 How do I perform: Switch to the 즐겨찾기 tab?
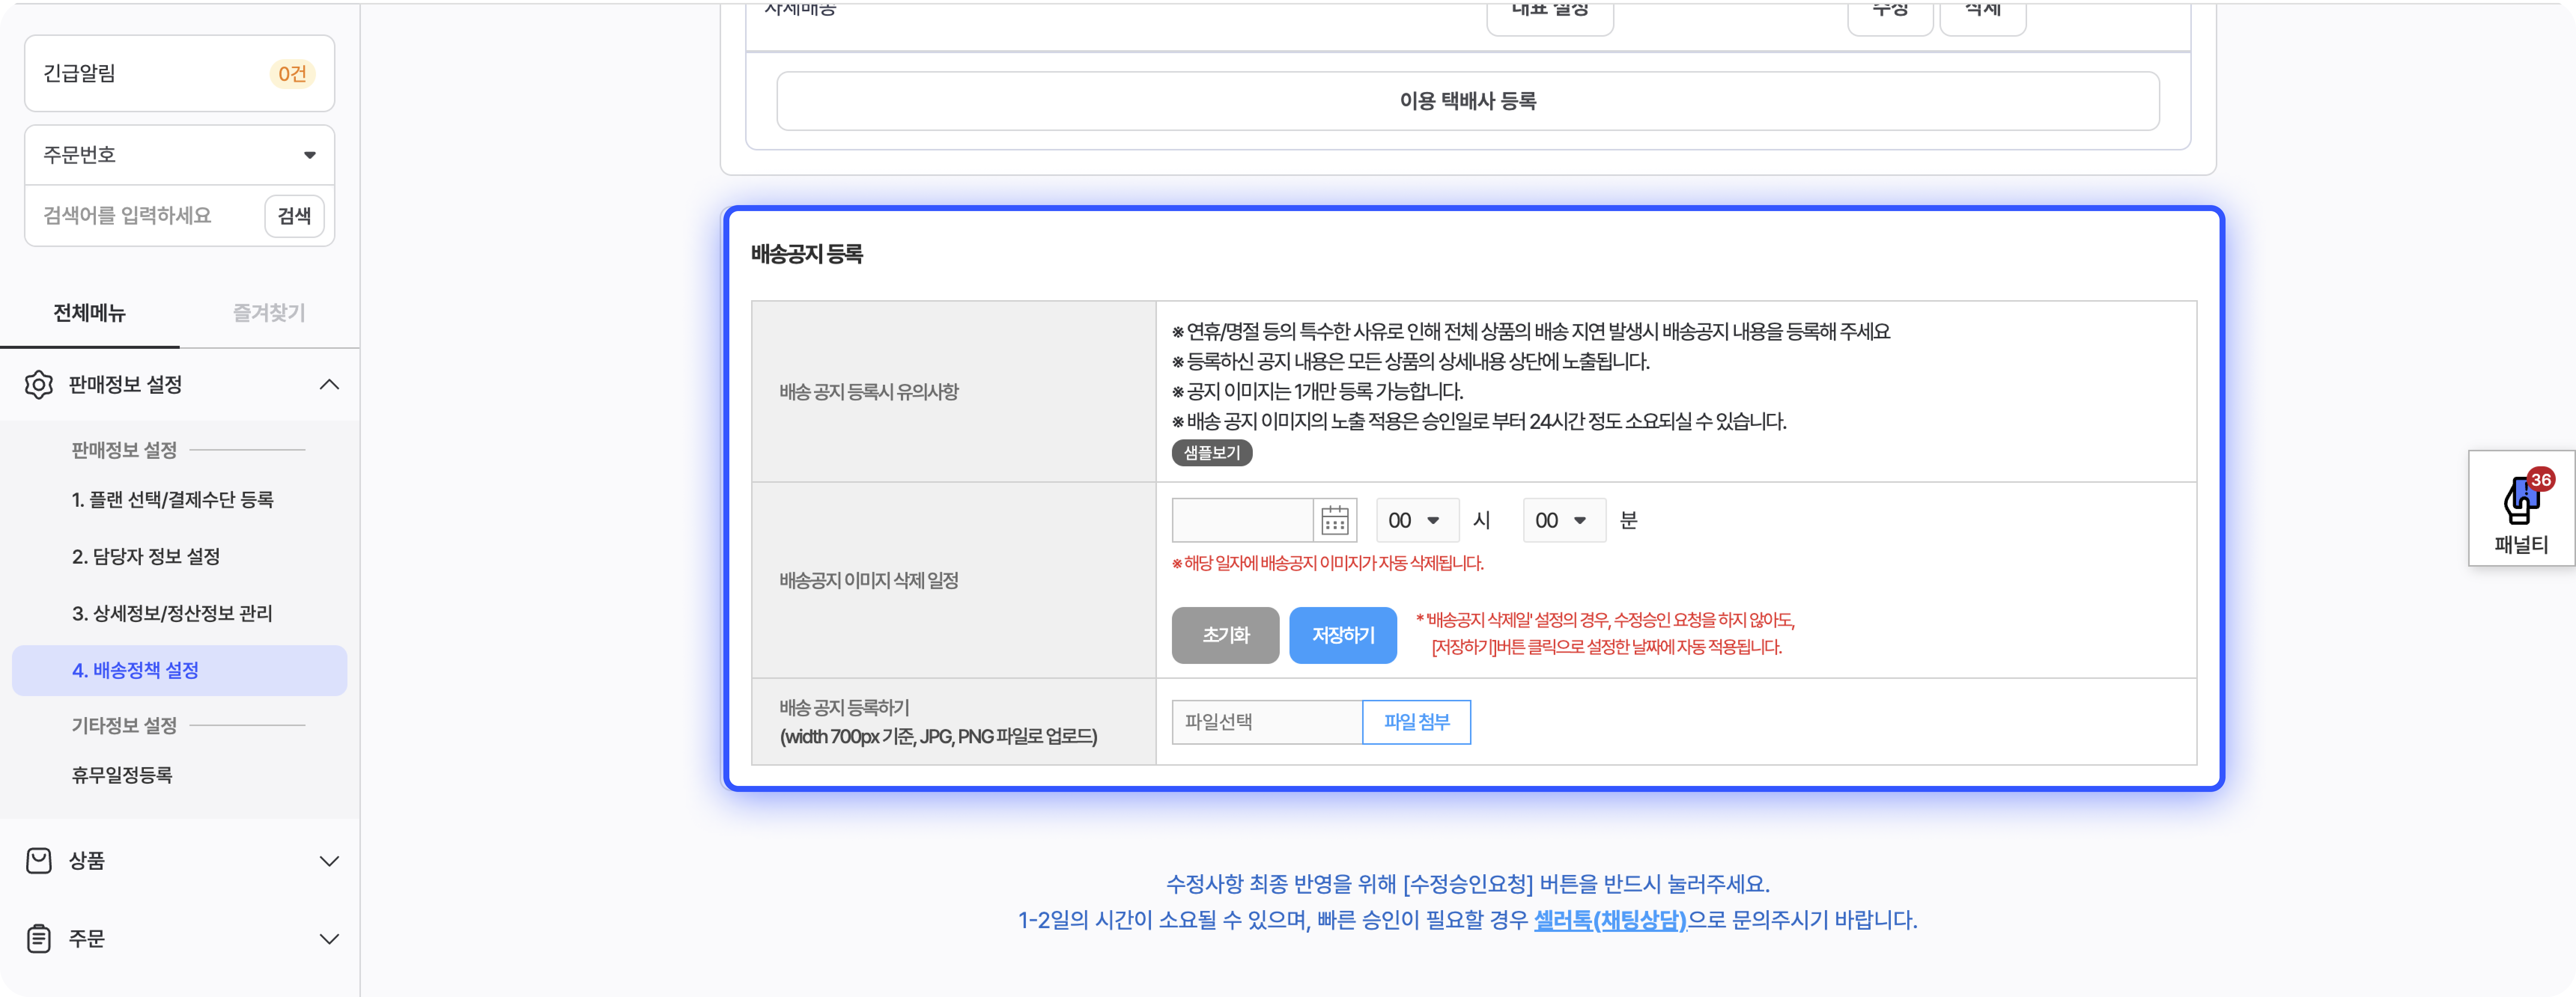269,313
